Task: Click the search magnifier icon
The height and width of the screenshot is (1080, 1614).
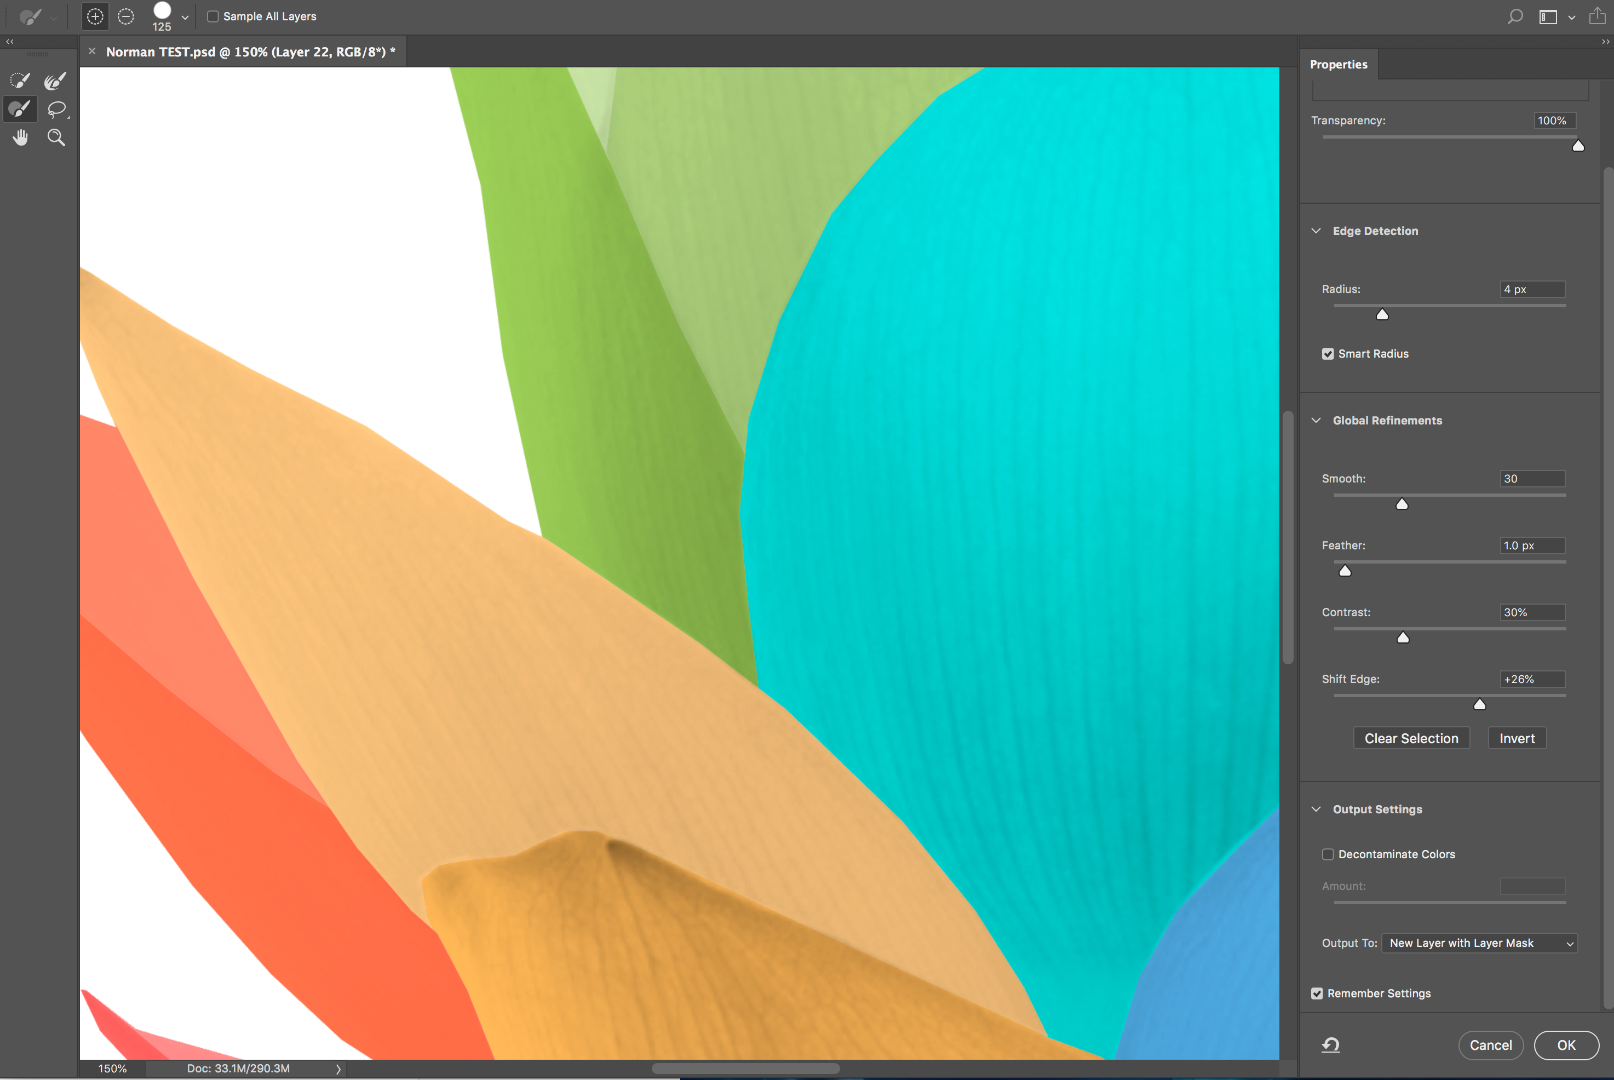Action: (1515, 16)
